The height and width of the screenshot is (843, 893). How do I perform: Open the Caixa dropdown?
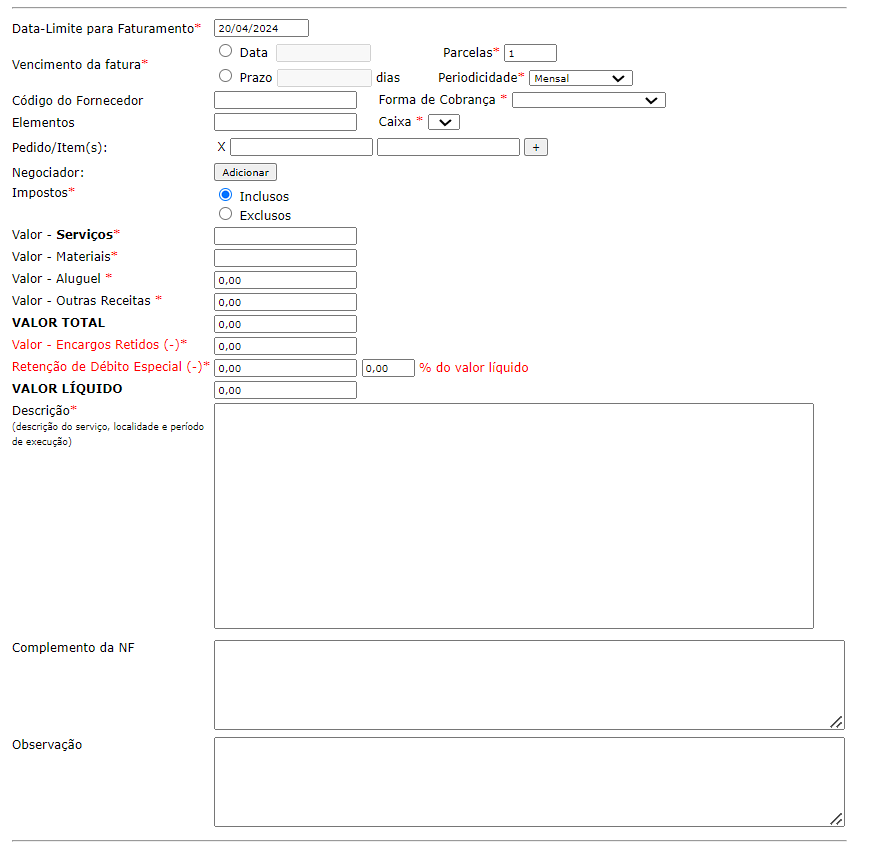coord(443,122)
